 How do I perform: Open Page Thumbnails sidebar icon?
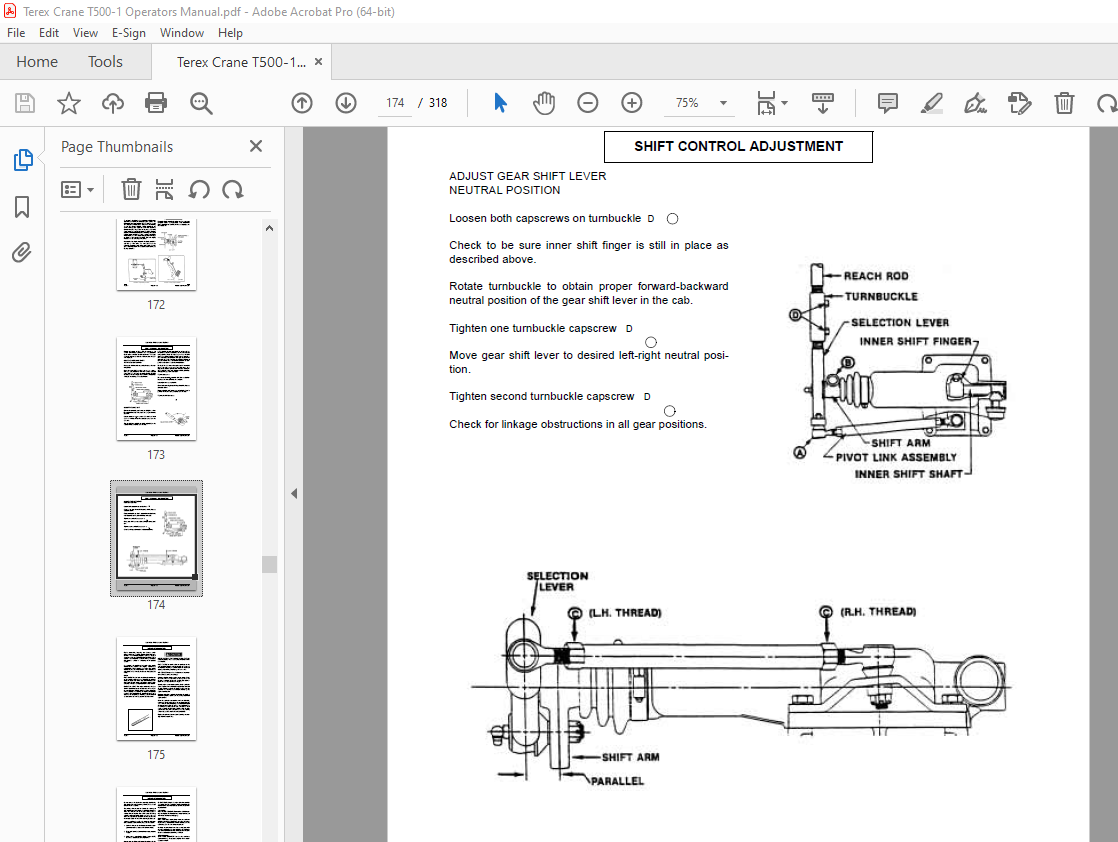23,160
